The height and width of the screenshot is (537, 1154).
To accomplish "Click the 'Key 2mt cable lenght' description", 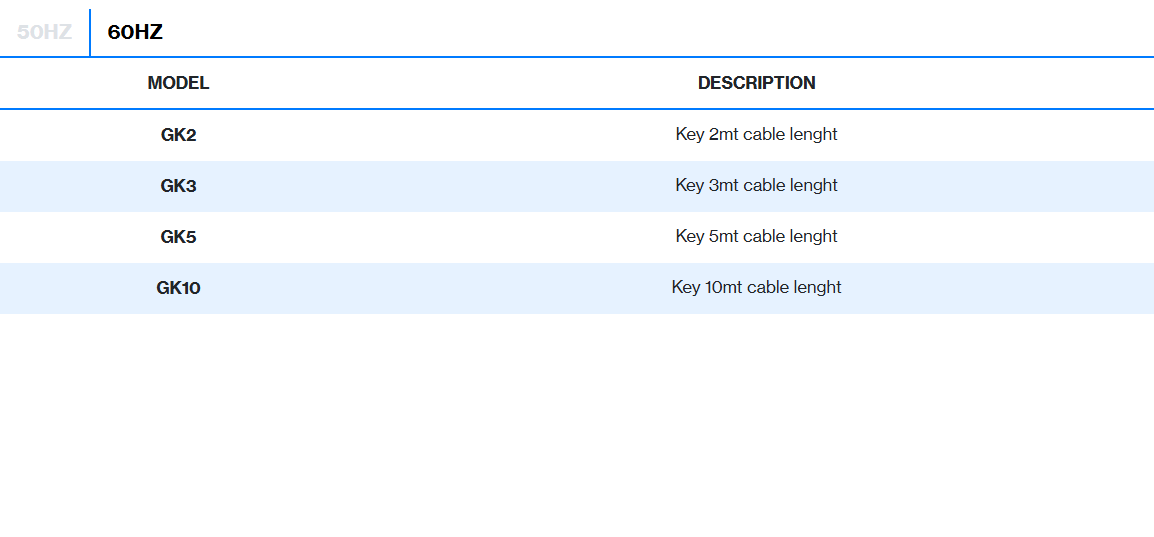I will 756,134.
